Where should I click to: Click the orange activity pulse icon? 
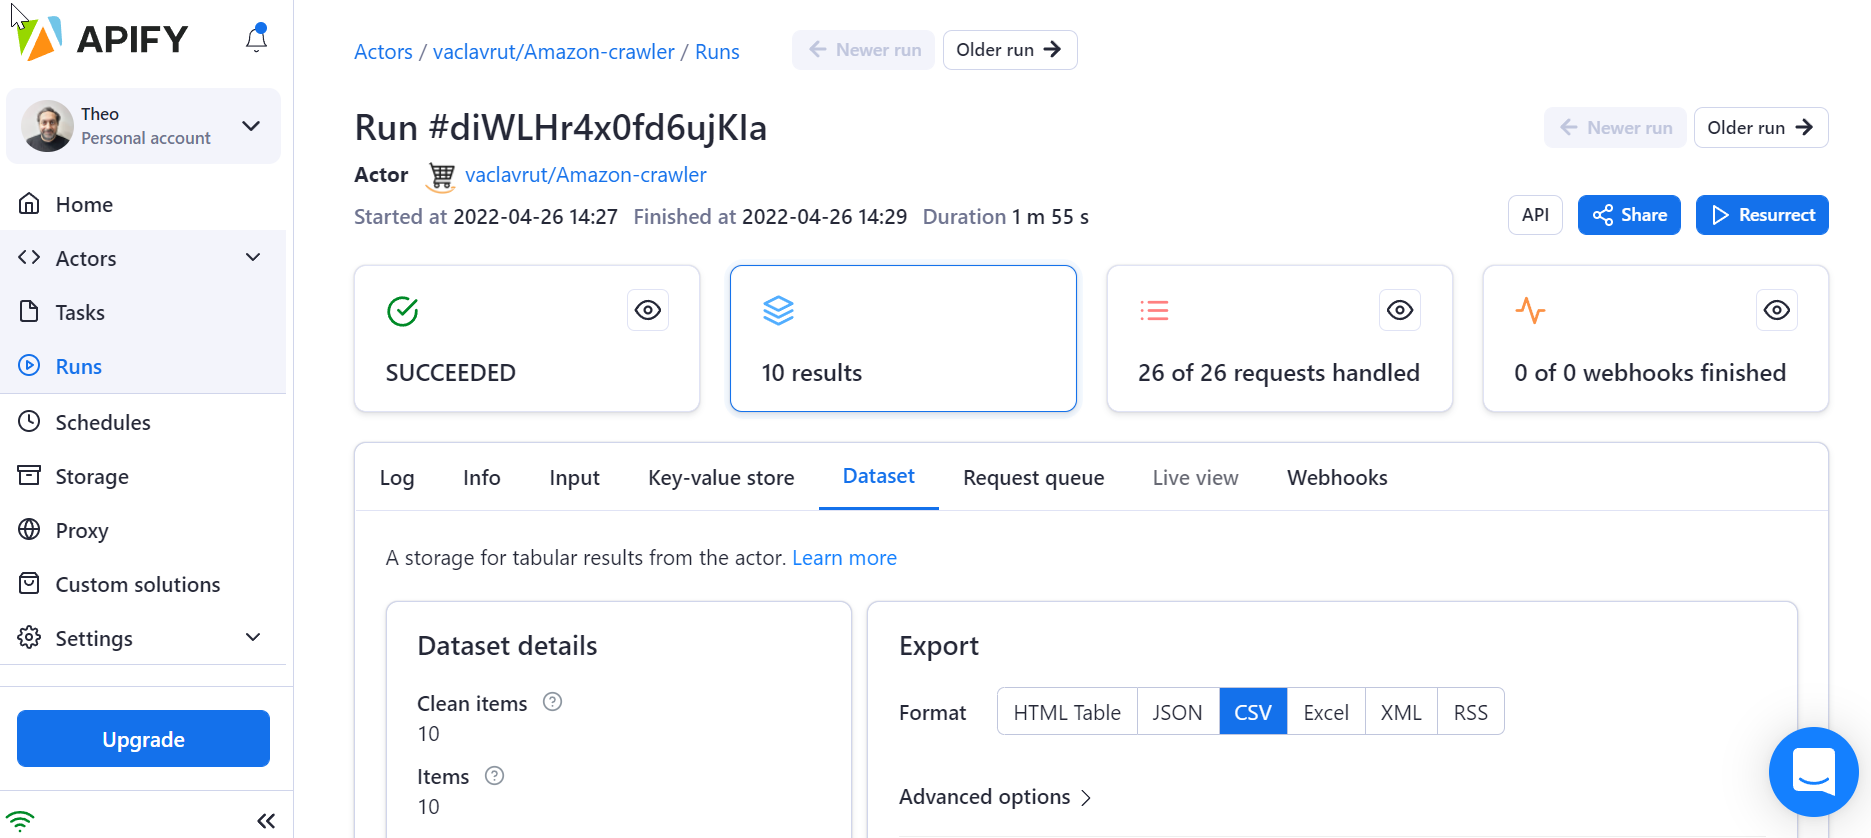point(1530,311)
